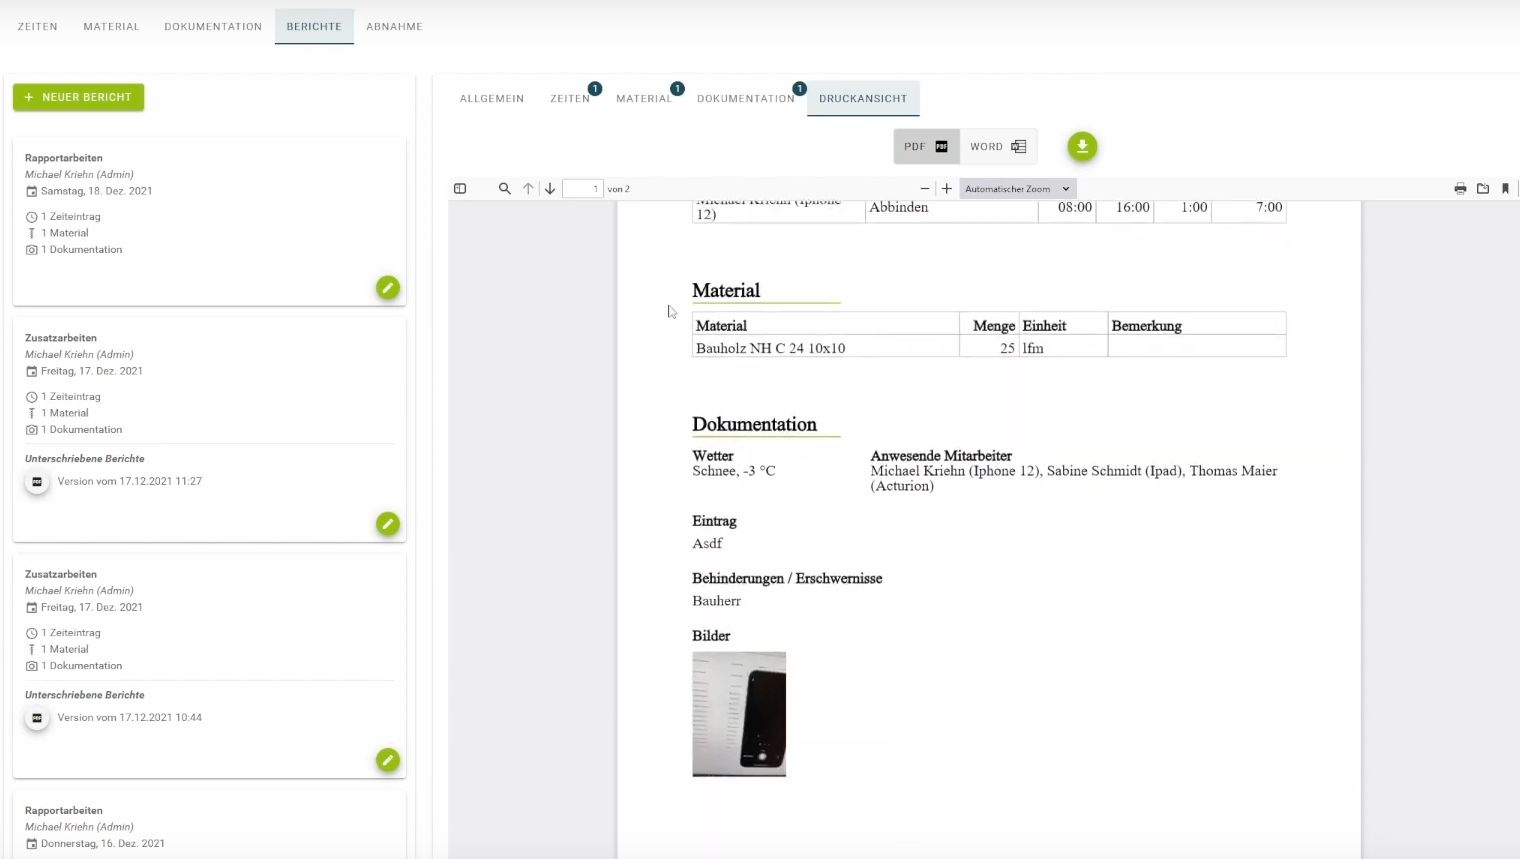1520x859 pixels.
Task: Toggle the PDF sidebar panel
Action: click(x=460, y=188)
